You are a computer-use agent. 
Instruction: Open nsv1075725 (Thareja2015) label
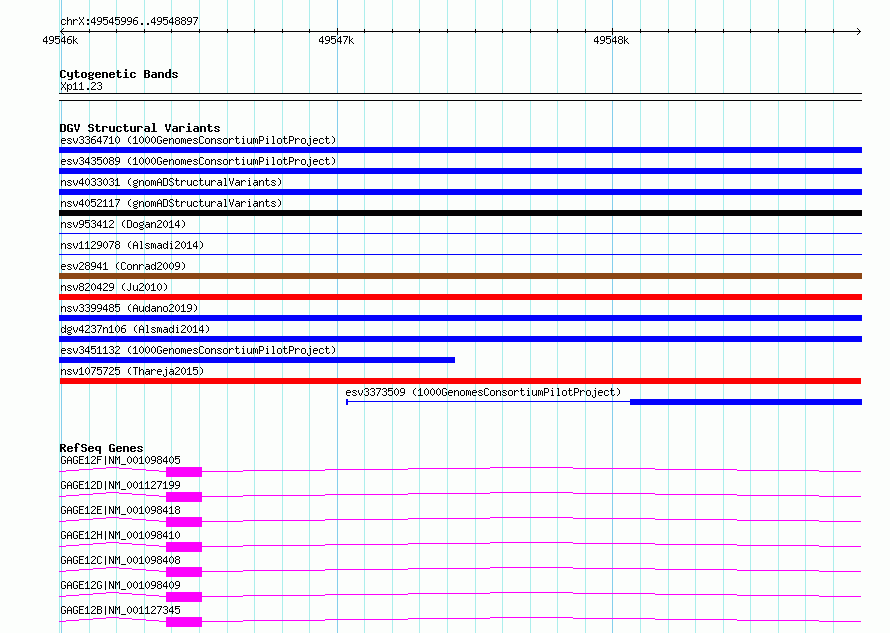[x=132, y=371]
